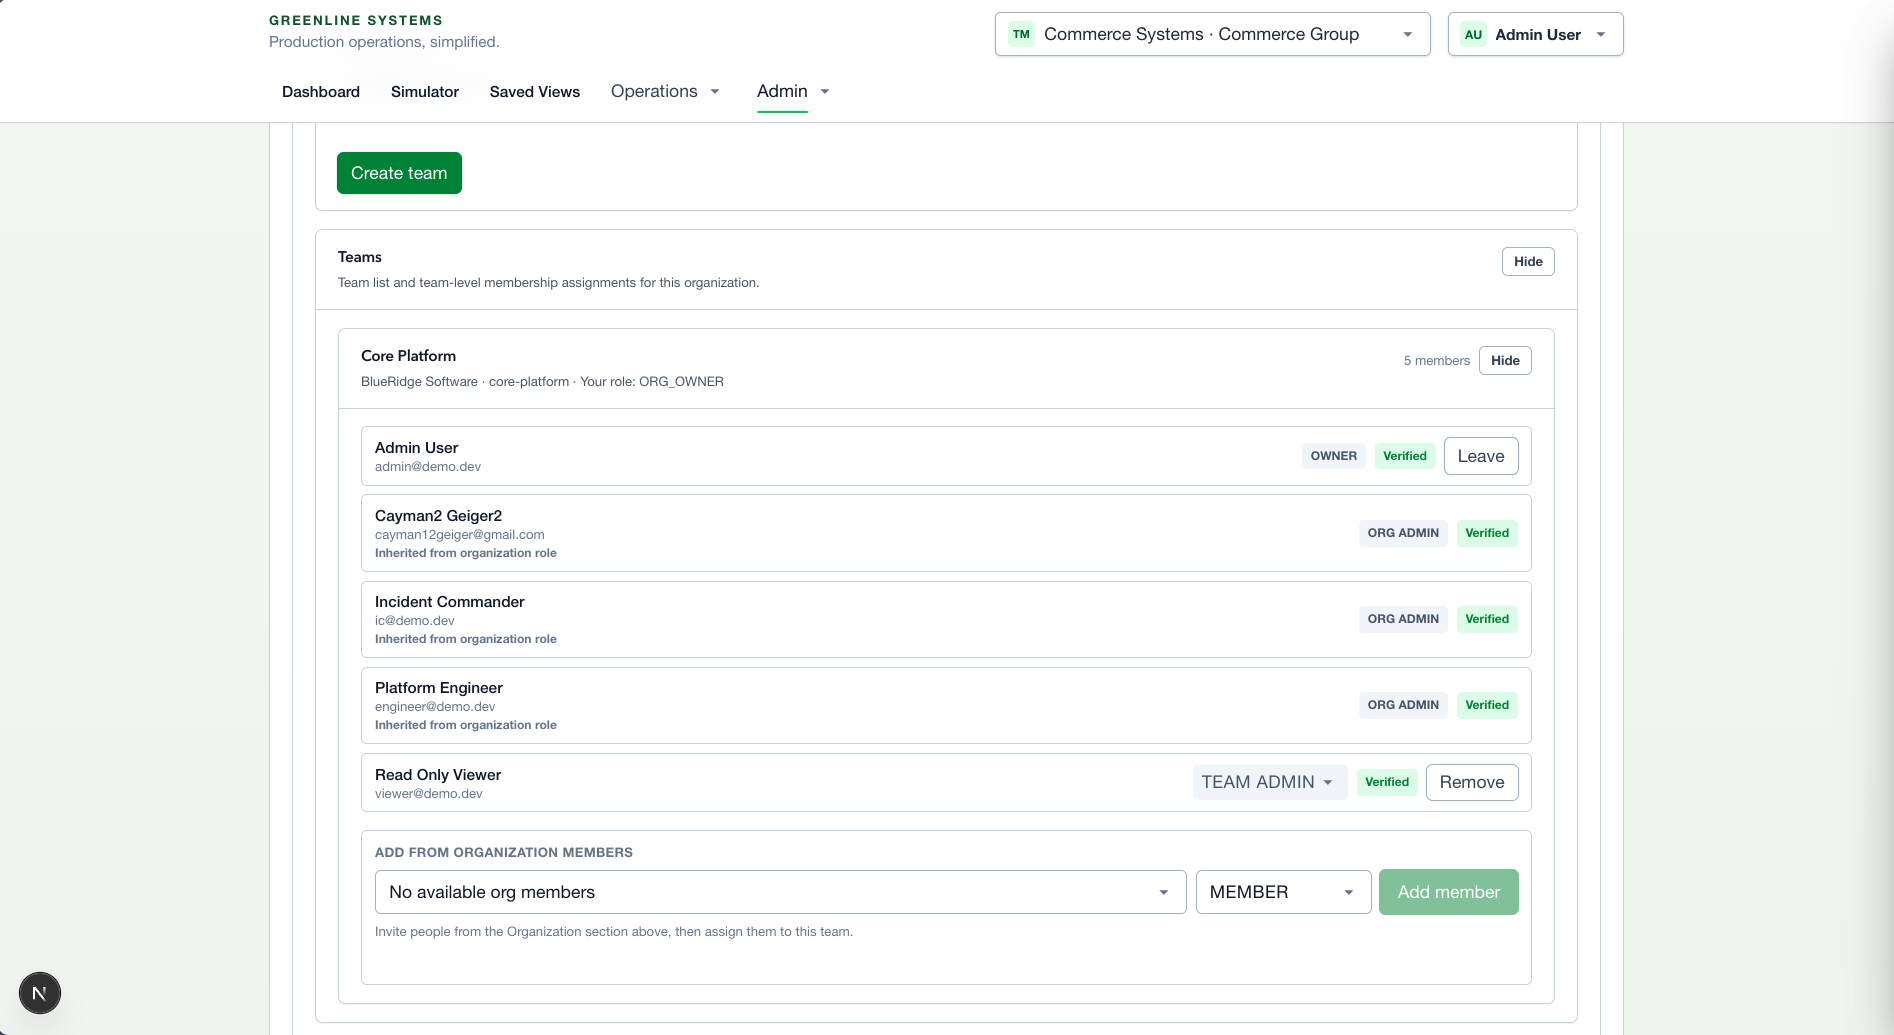The height and width of the screenshot is (1035, 1894).
Task: Click the Next.js dev tools icon
Action: pyautogui.click(x=40, y=993)
